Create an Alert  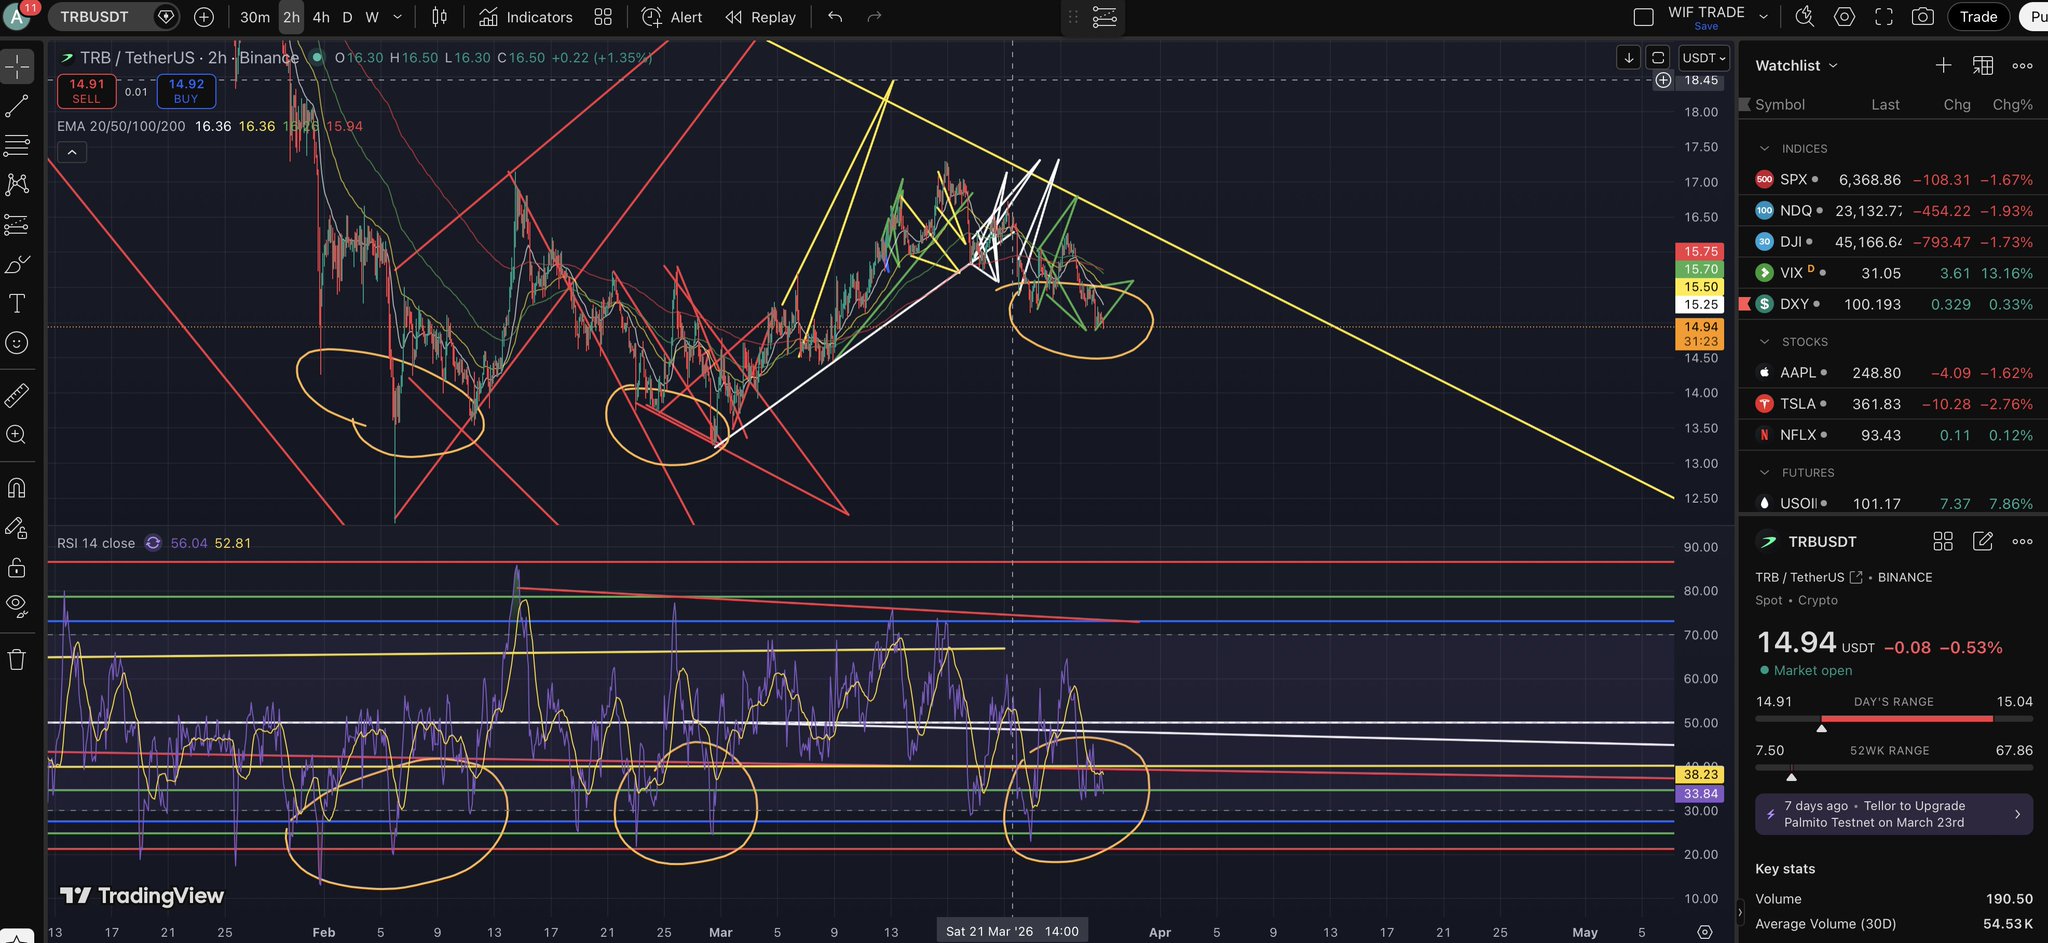click(672, 17)
